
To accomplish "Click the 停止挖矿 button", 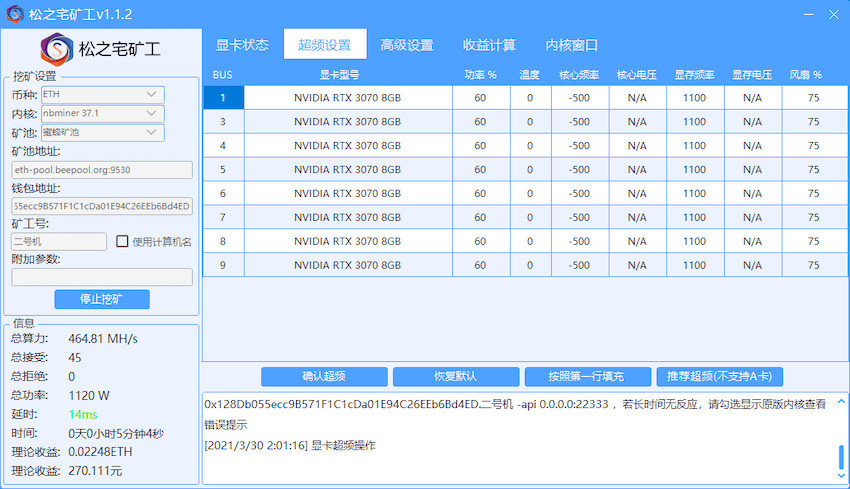I will click(102, 299).
